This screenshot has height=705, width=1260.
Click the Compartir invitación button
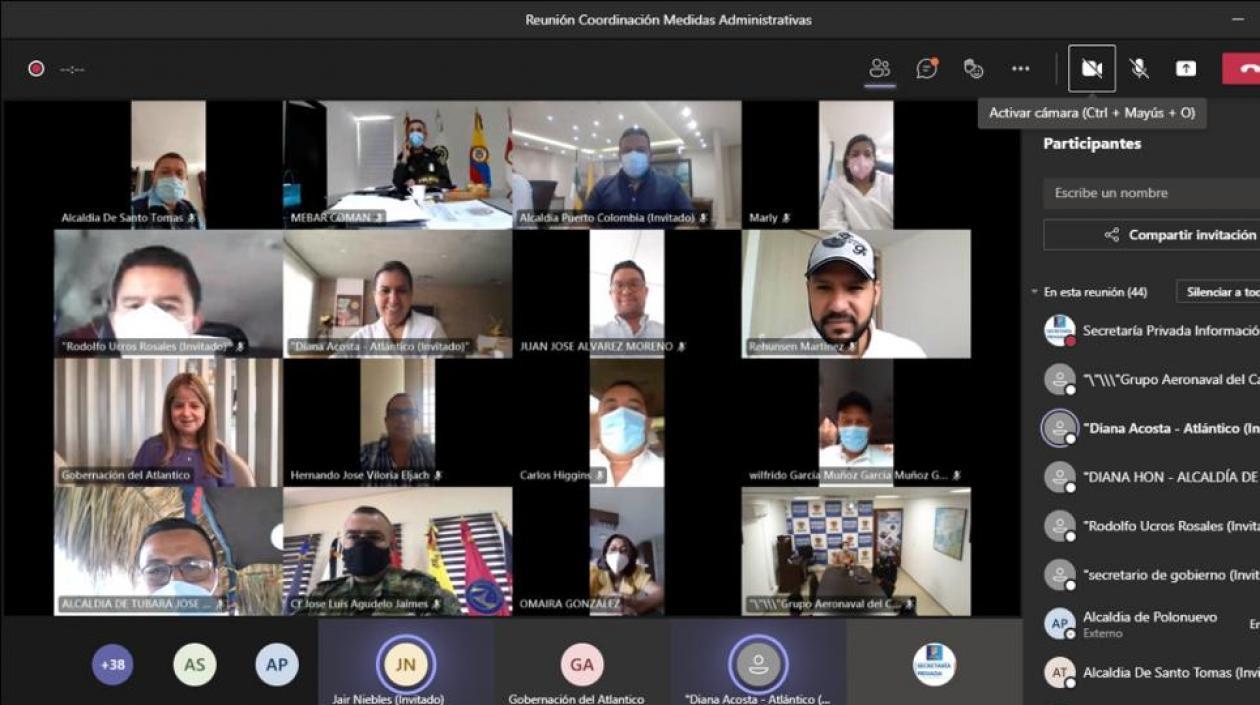point(1180,234)
